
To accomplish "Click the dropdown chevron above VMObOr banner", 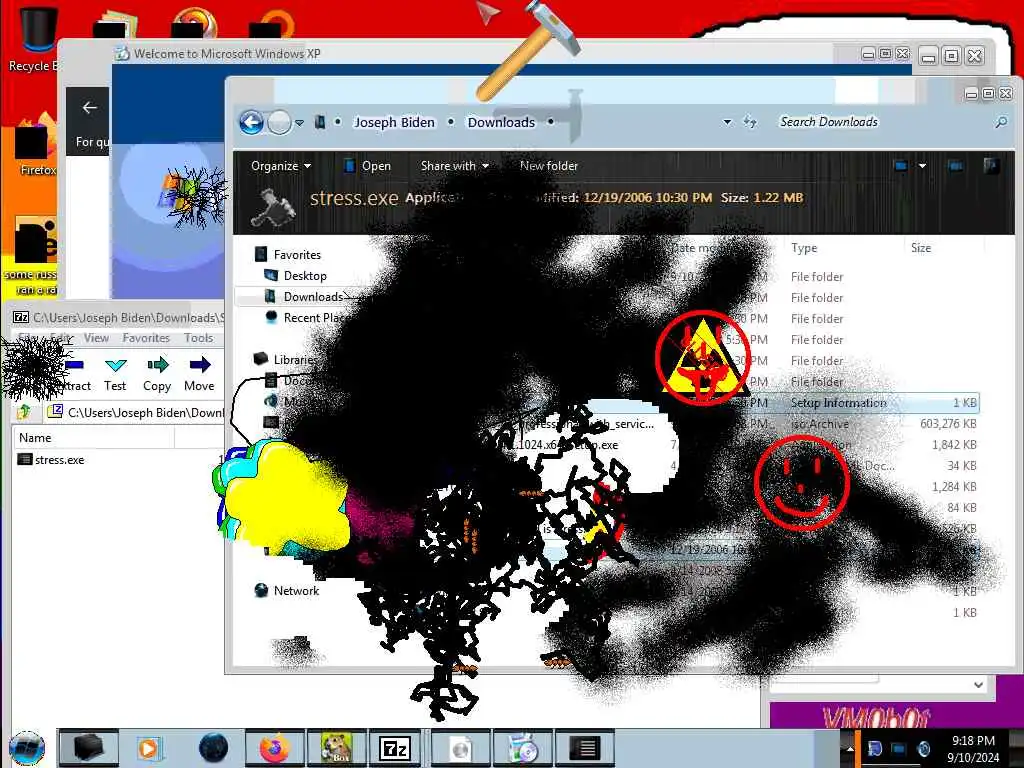I will pyautogui.click(x=978, y=684).
